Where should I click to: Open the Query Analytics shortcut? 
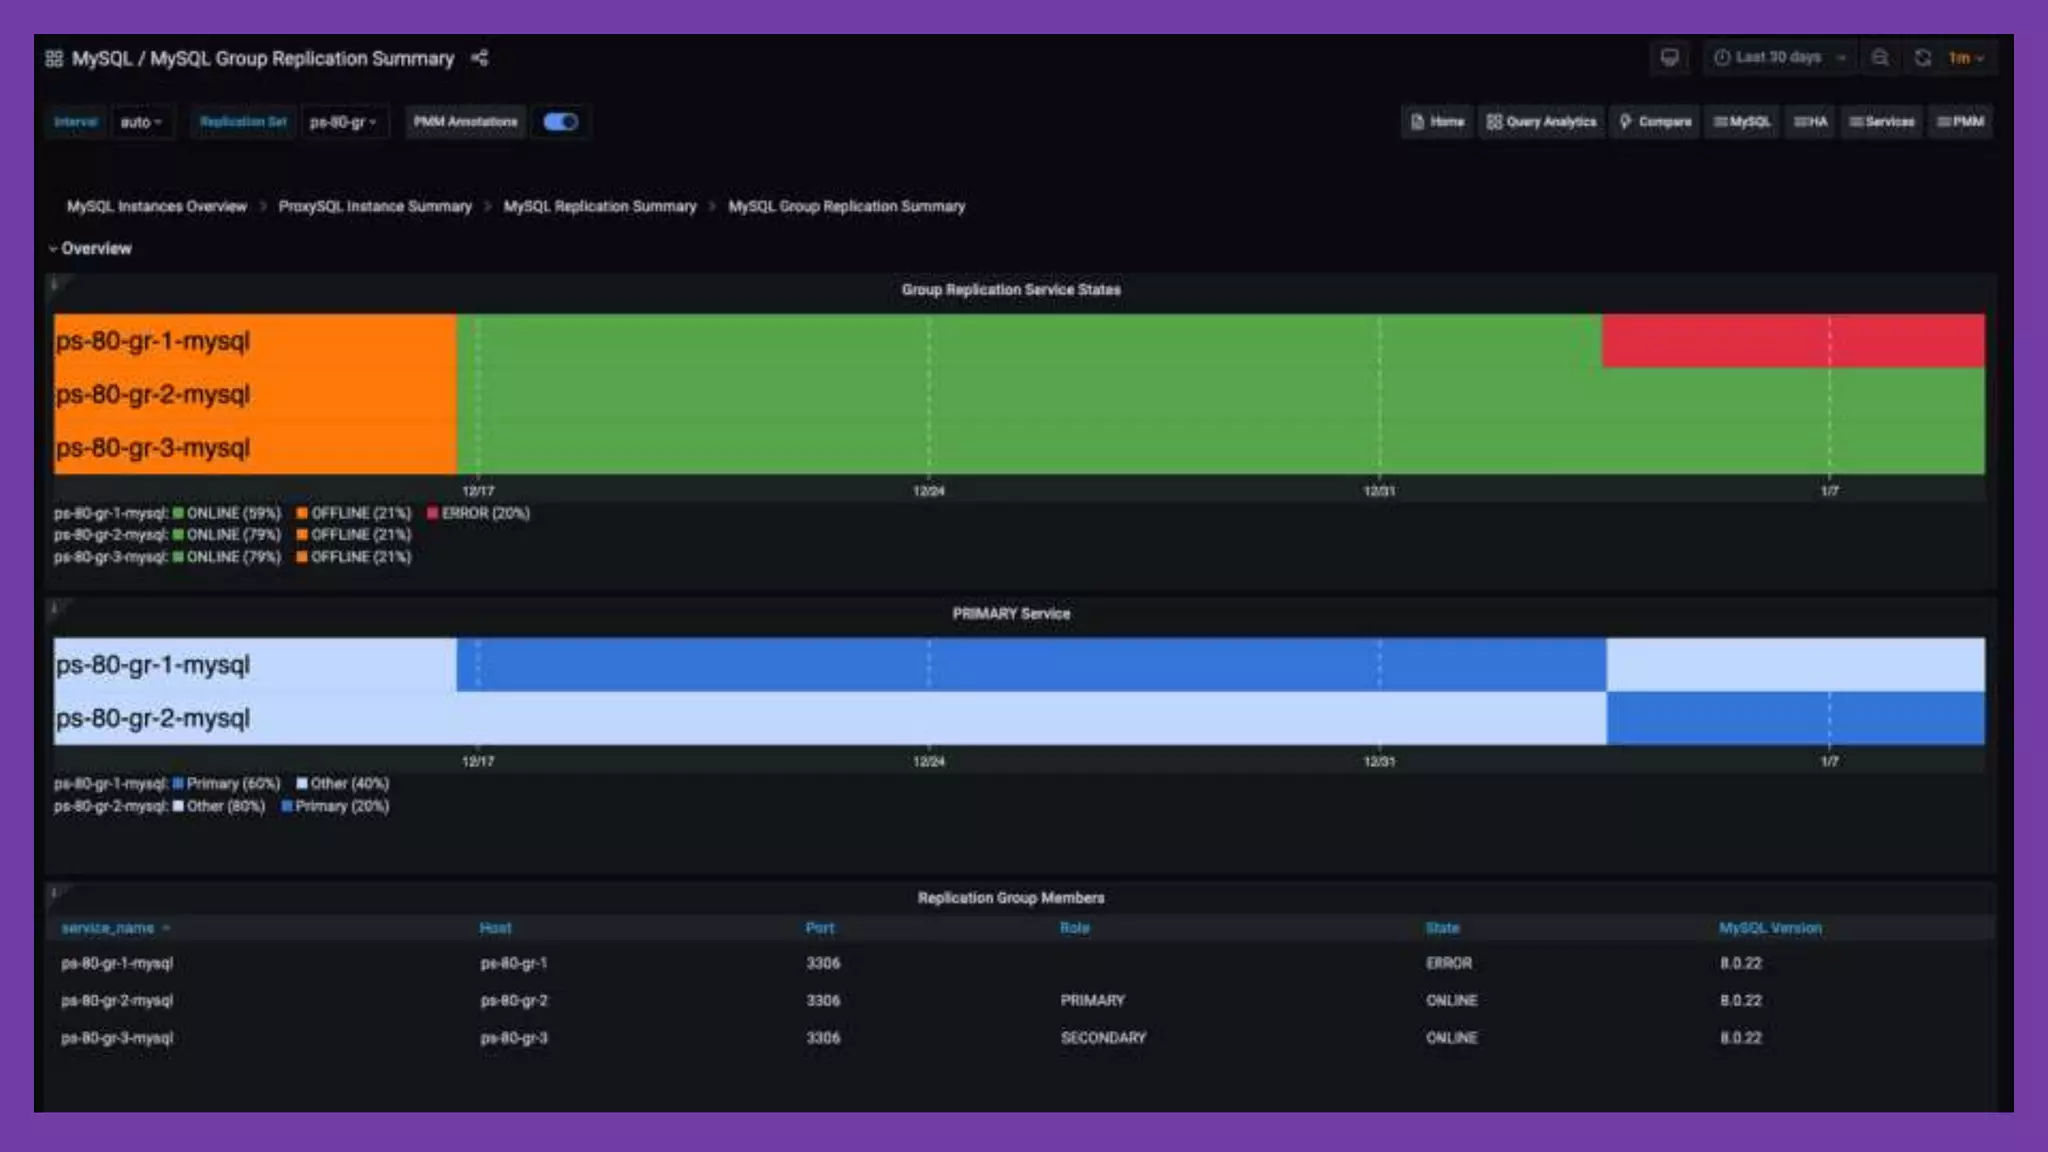[x=1541, y=122]
